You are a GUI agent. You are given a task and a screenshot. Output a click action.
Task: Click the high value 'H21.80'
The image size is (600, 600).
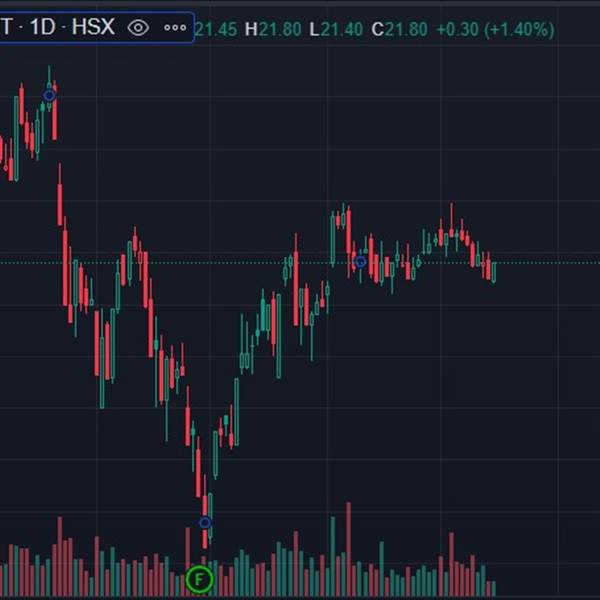click(273, 29)
